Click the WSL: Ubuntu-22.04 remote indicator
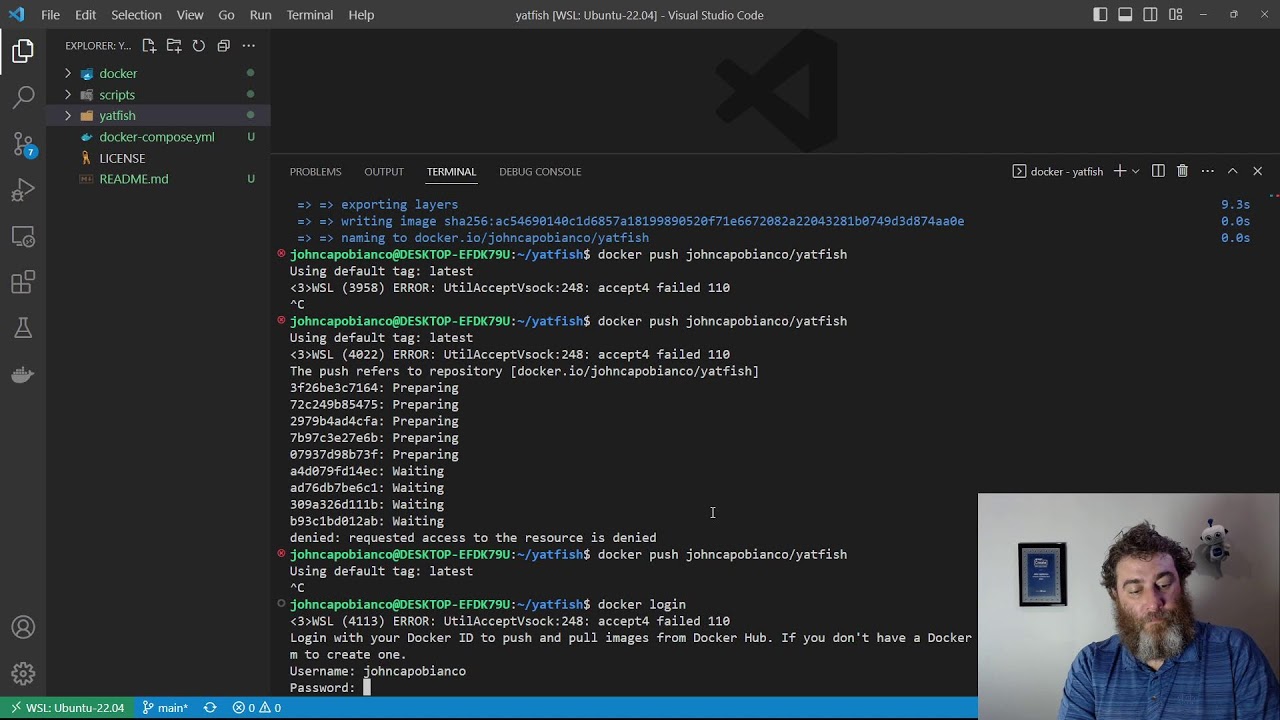Viewport: 1280px width, 720px height. pyautogui.click(x=67, y=708)
